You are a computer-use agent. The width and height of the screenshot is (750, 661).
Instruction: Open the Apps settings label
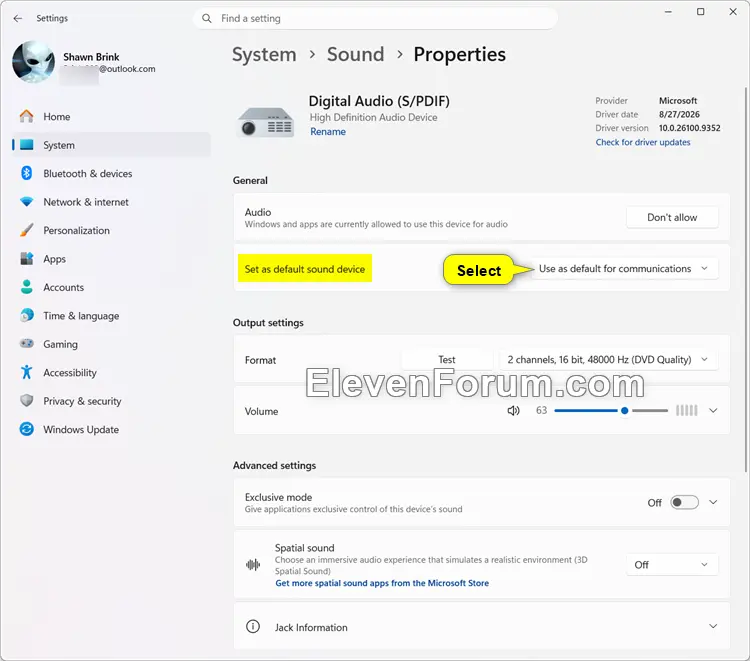pos(54,259)
